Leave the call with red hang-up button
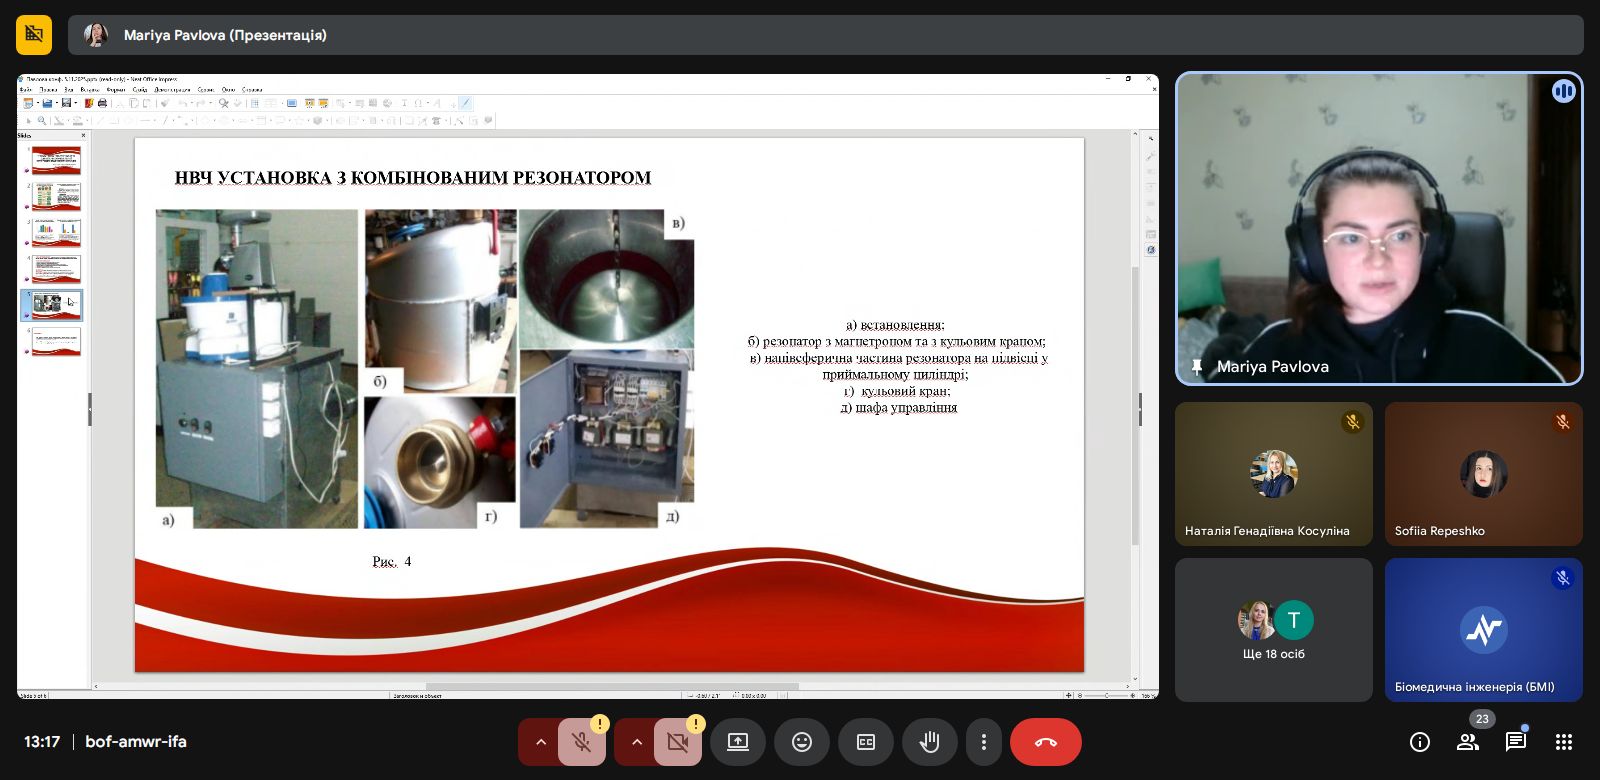The height and width of the screenshot is (780, 1600). pyautogui.click(x=1045, y=742)
